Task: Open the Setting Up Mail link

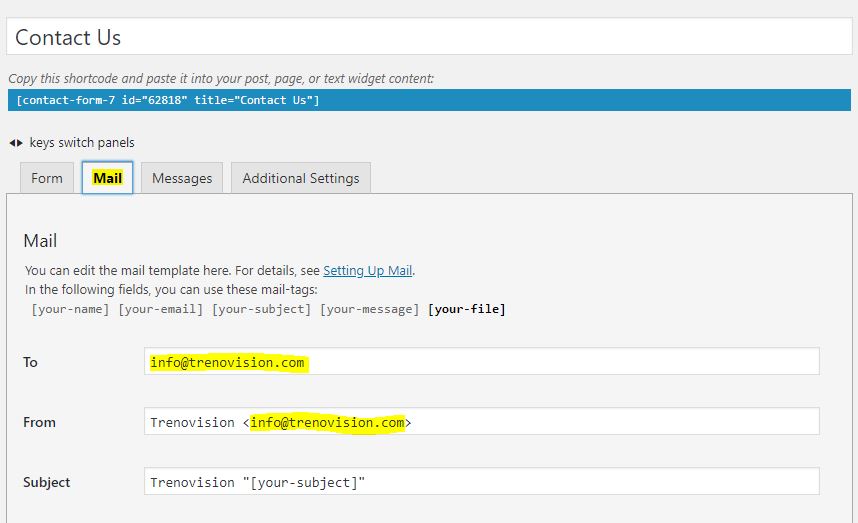Action: [367, 270]
